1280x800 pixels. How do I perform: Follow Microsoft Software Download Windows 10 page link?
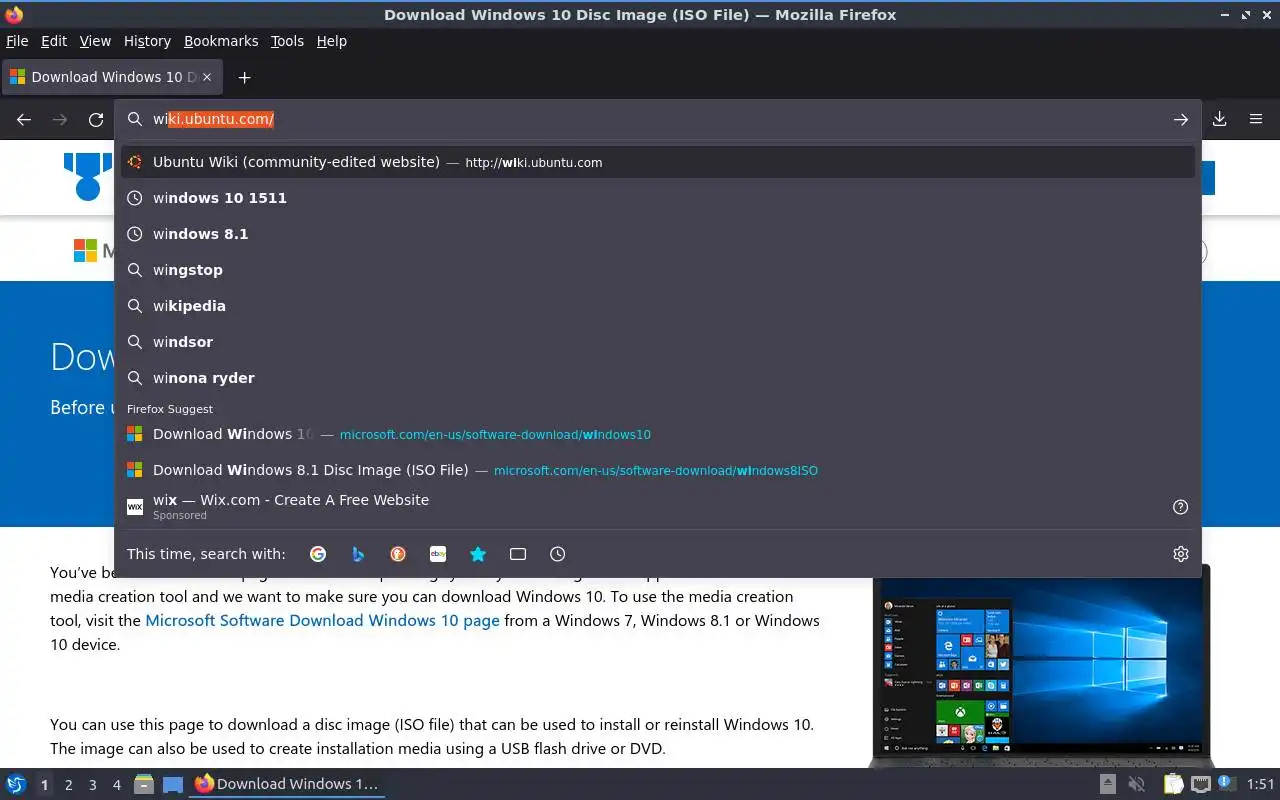pos(322,620)
